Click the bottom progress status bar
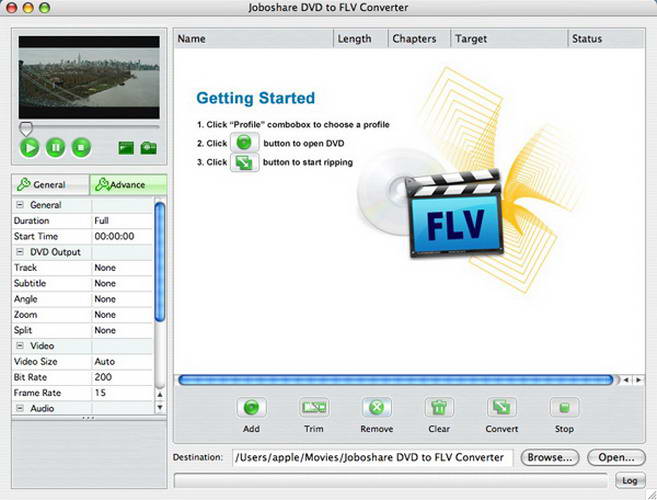 pyautogui.click(x=391, y=480)
